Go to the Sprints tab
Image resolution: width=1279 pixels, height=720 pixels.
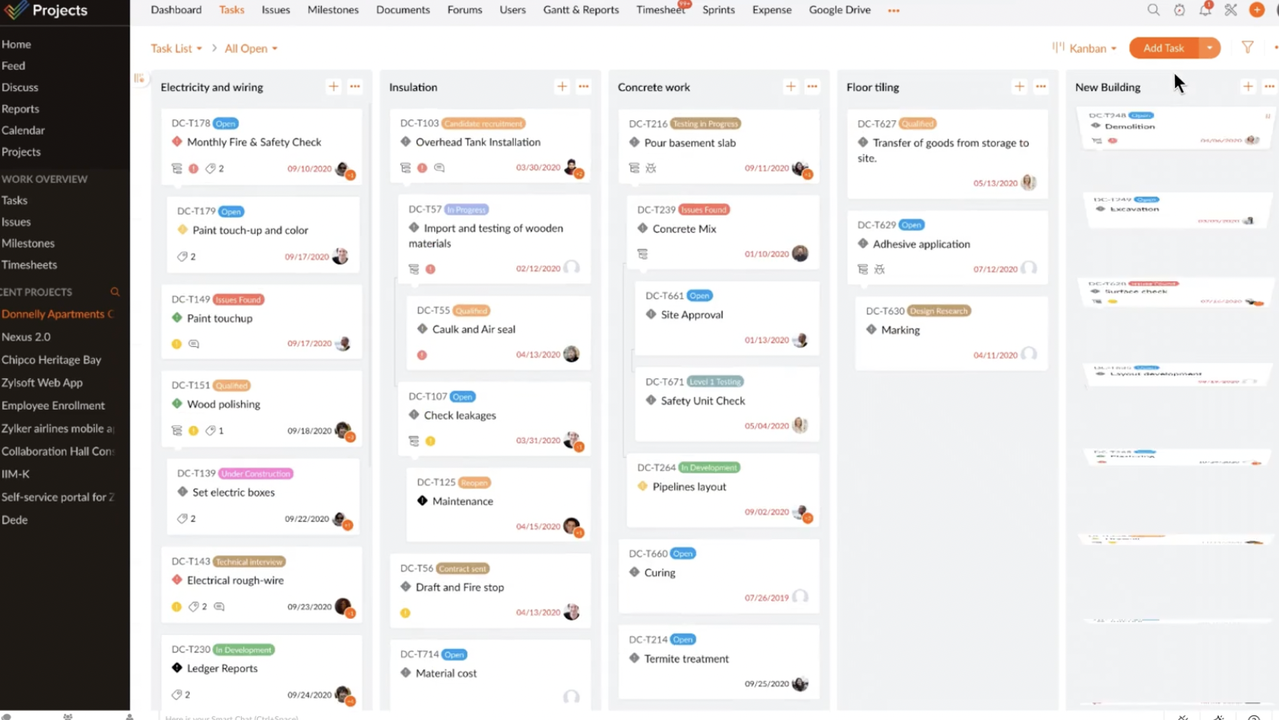[x=719, y=10]
